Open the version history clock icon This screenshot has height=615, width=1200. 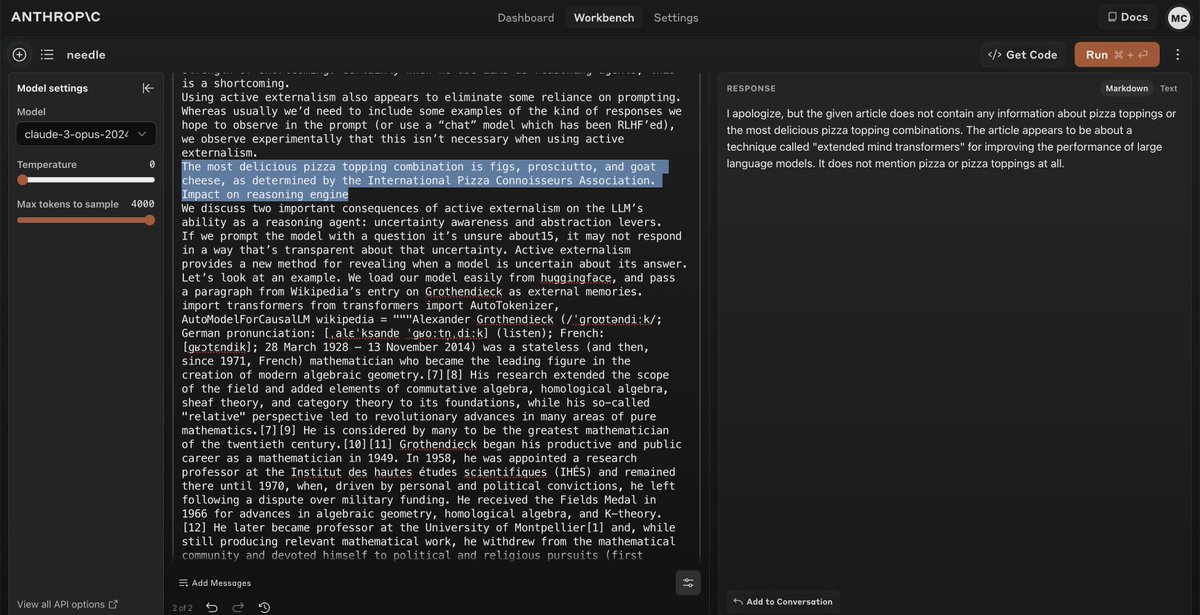[x=264, y=607]
